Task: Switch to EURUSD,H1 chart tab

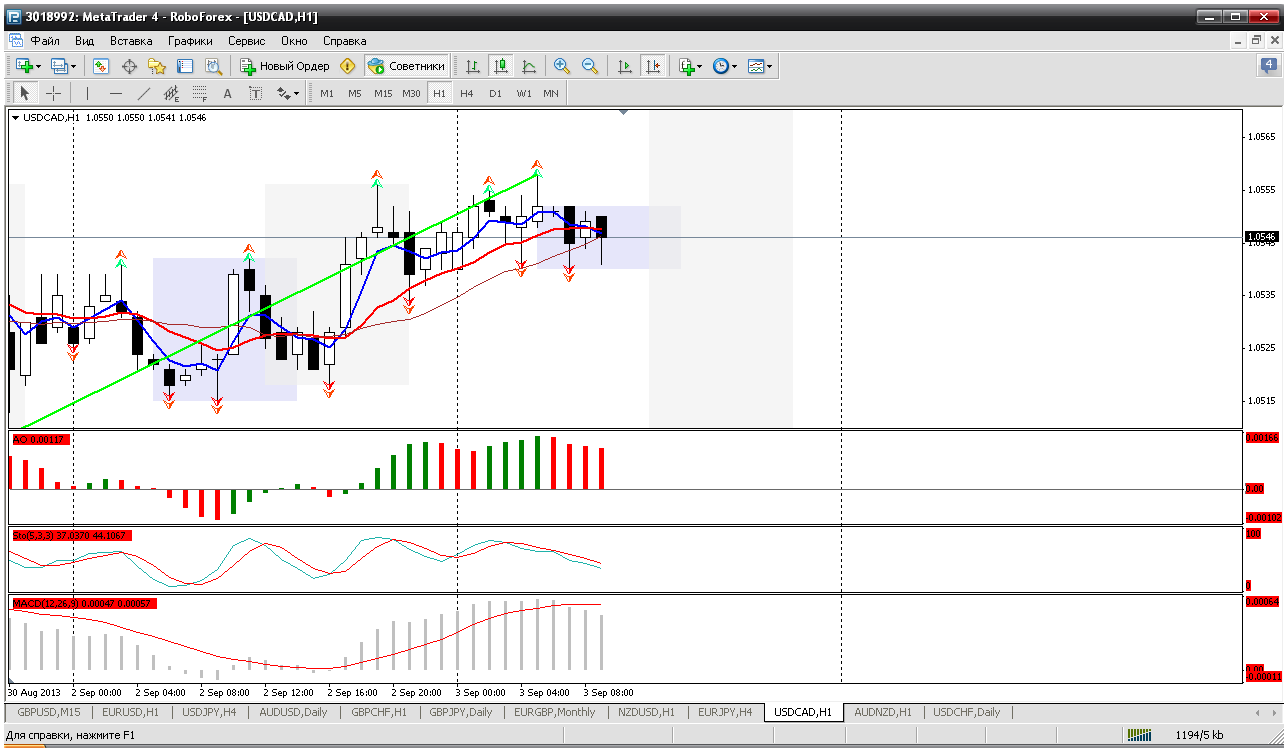Action: click(x=131, y=712)
